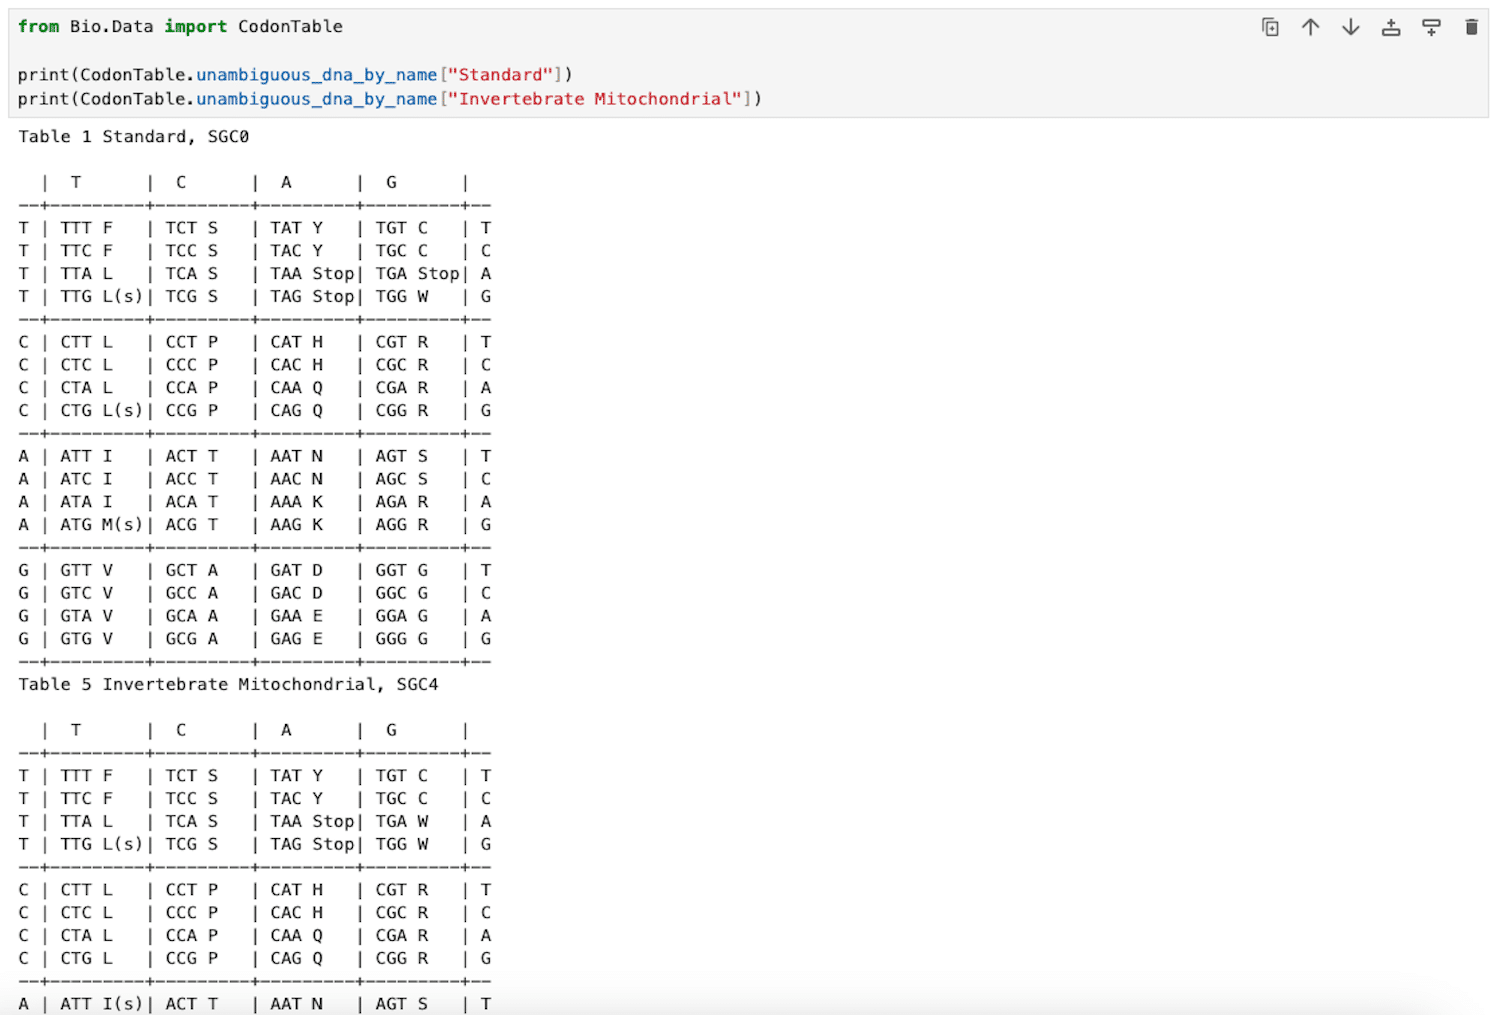1500x1015 pixels.
Task: Click unambiguous_dna_by_name in second print line
Action: coord(316,99)
